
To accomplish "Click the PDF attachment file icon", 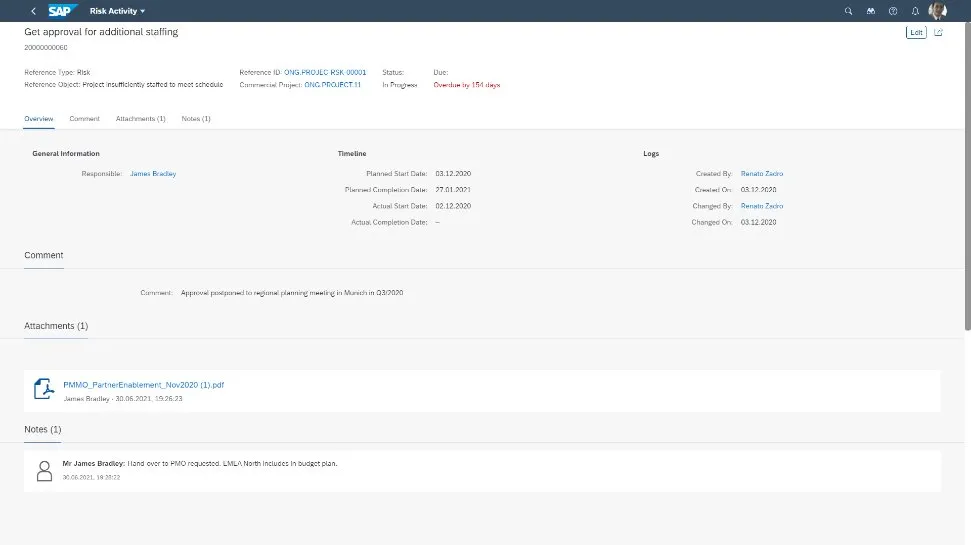I will 44,389.
